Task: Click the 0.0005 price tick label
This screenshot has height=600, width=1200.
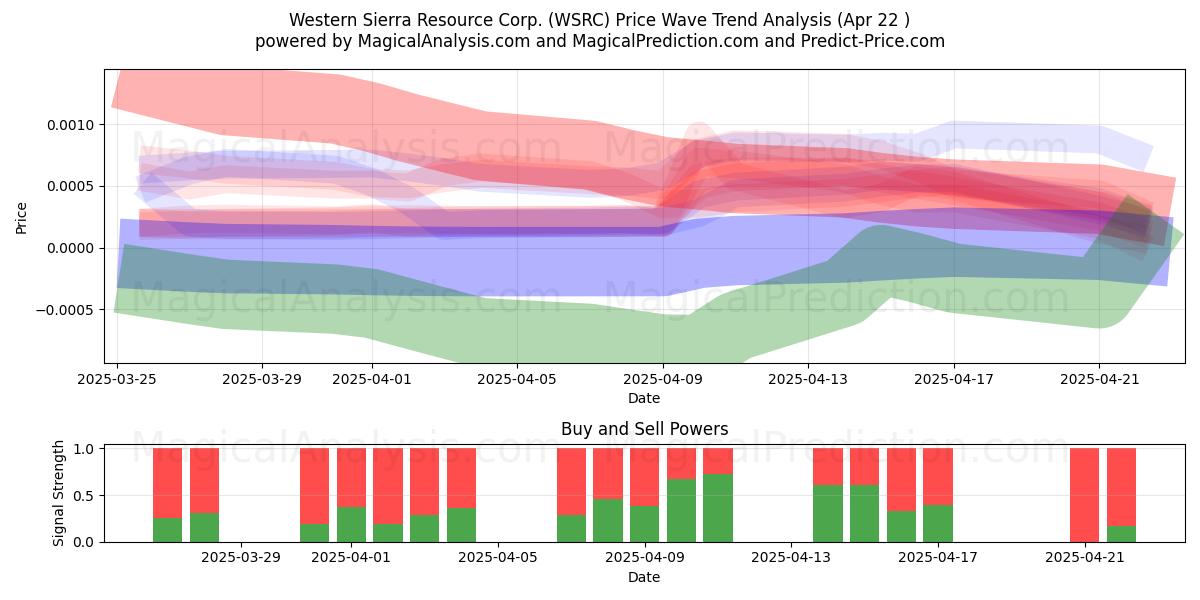Action: tap(72, 187)
